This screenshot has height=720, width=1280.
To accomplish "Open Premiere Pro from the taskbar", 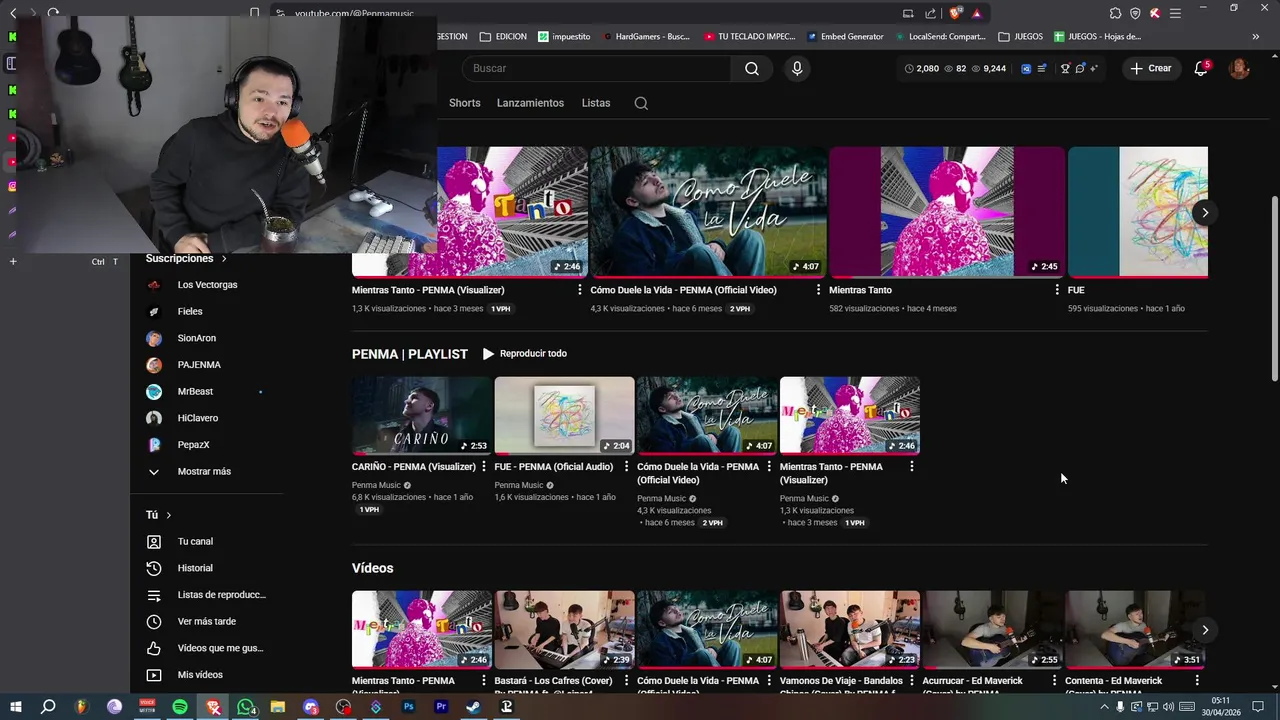I will tap(441, 707).
